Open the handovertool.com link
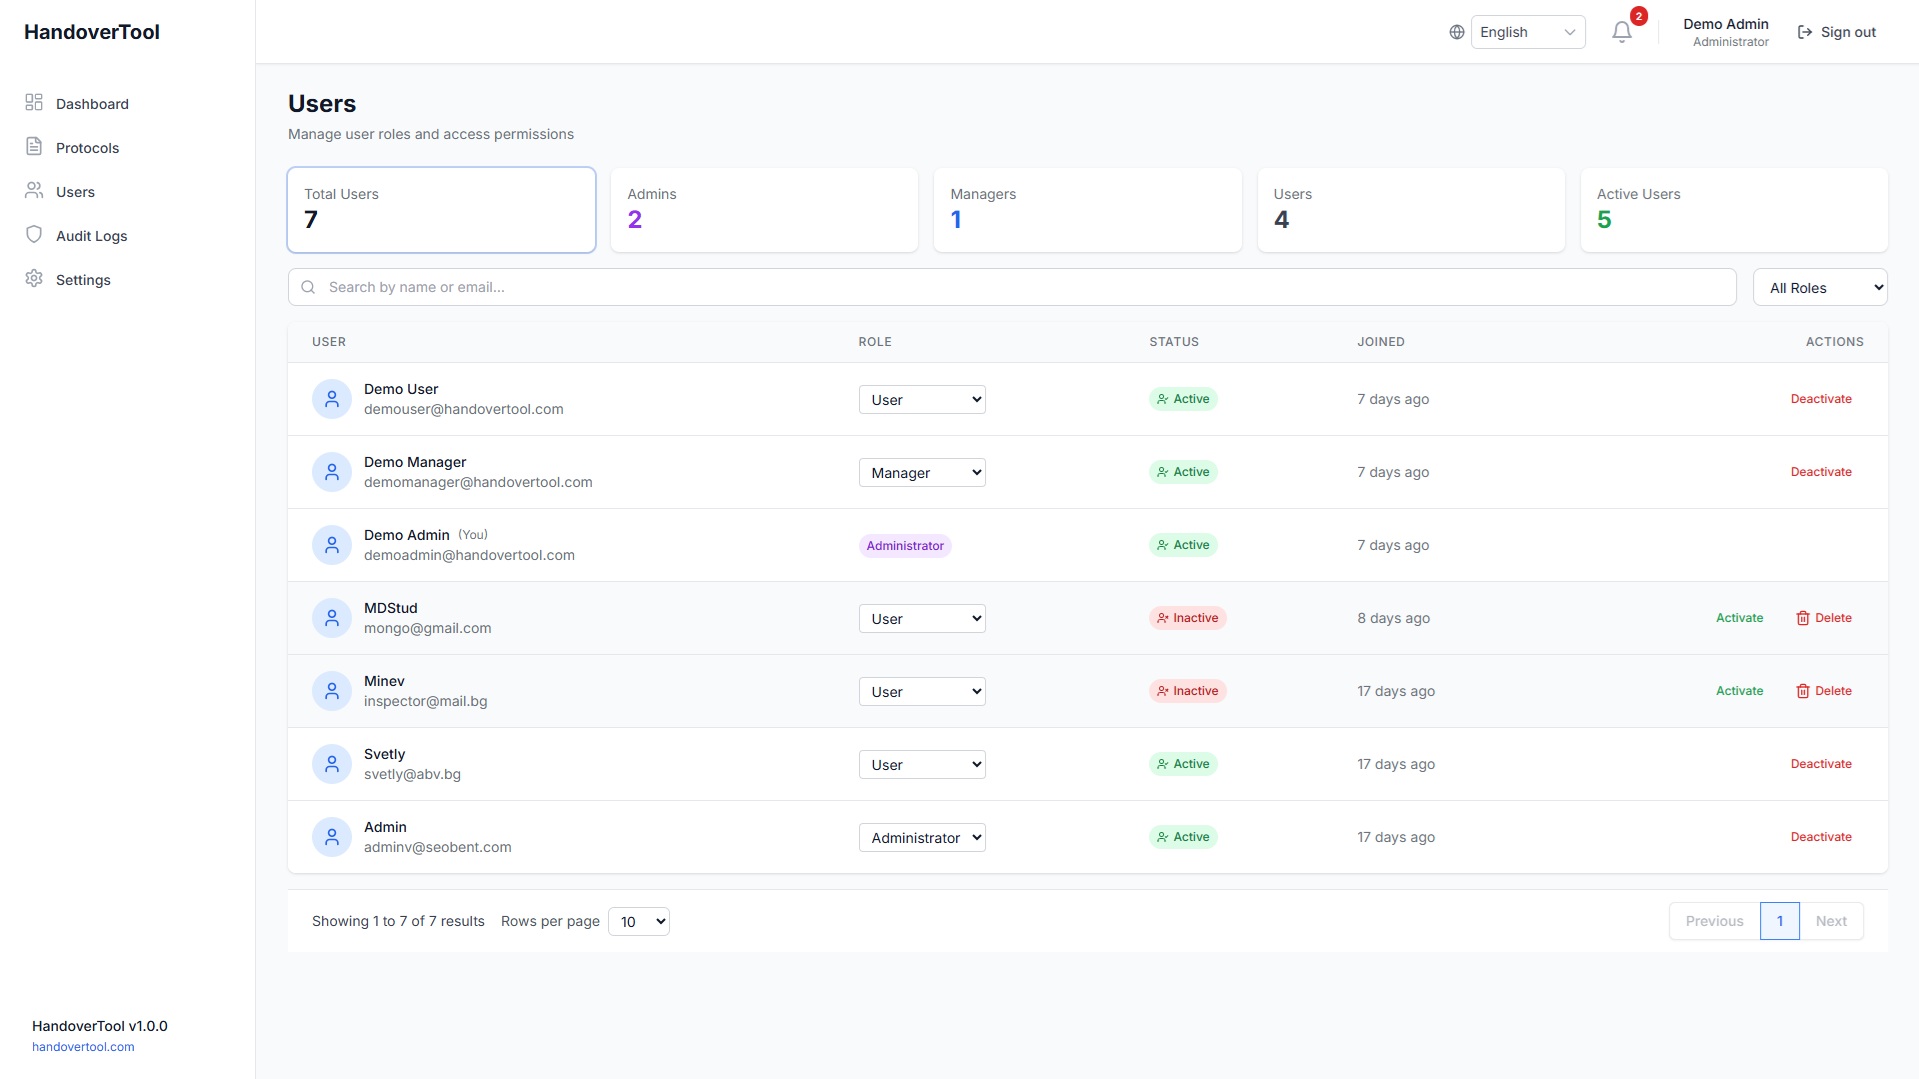Screen dimensions: 1919x1079 [83, 1047]
